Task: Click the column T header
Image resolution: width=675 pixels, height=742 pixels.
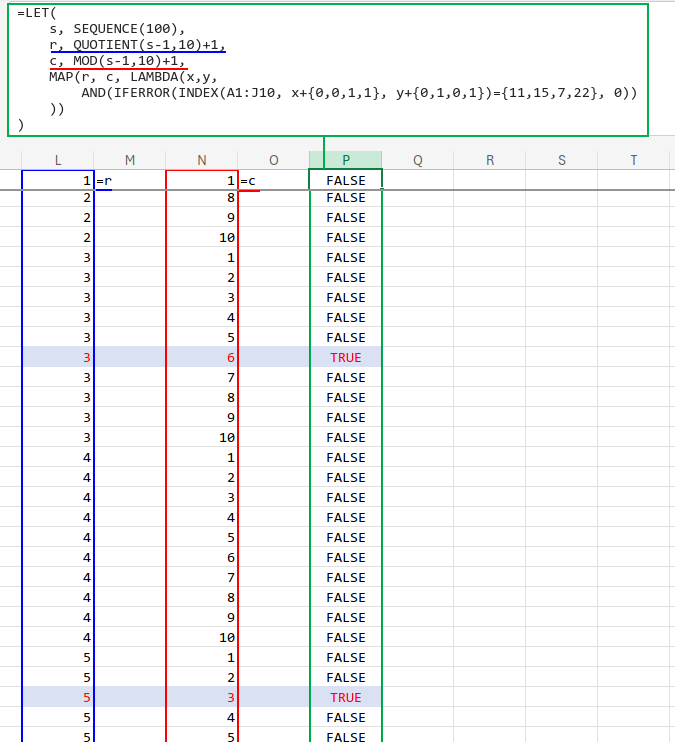Action: tap(634, 160)
